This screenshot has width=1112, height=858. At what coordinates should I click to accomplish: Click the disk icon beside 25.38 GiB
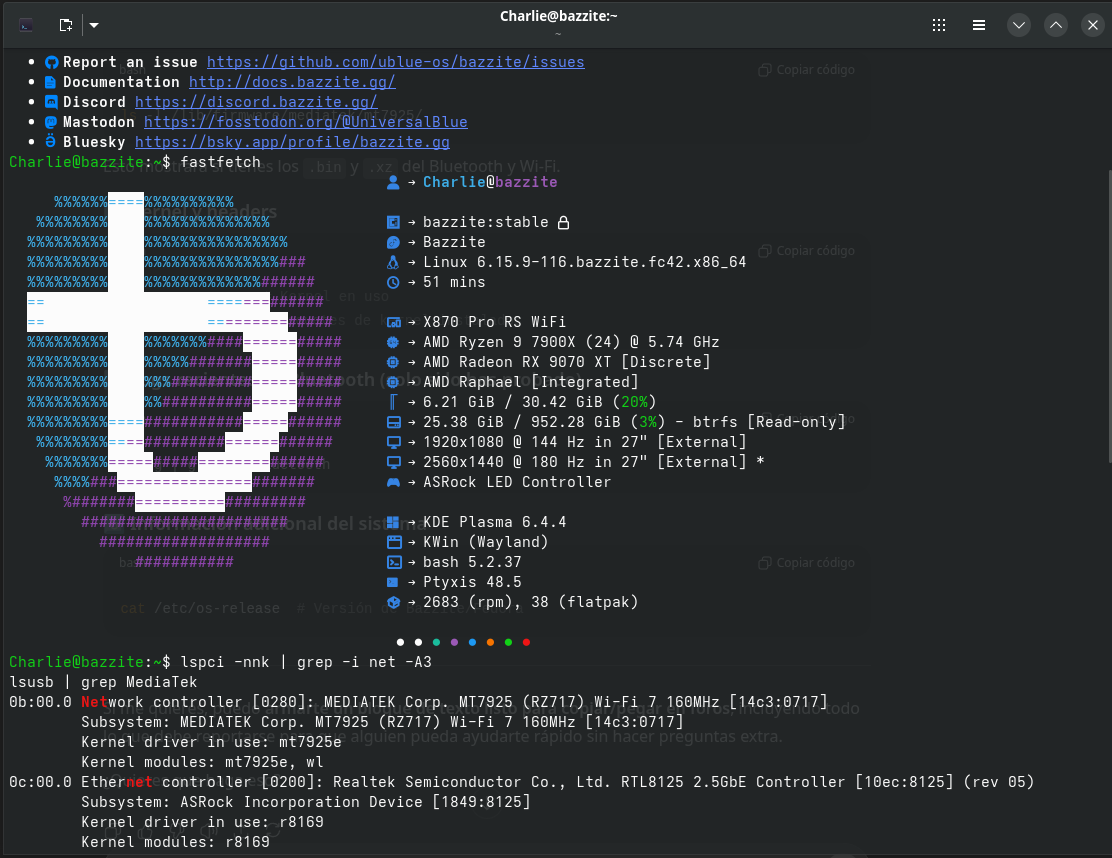[x=394, y=423]
